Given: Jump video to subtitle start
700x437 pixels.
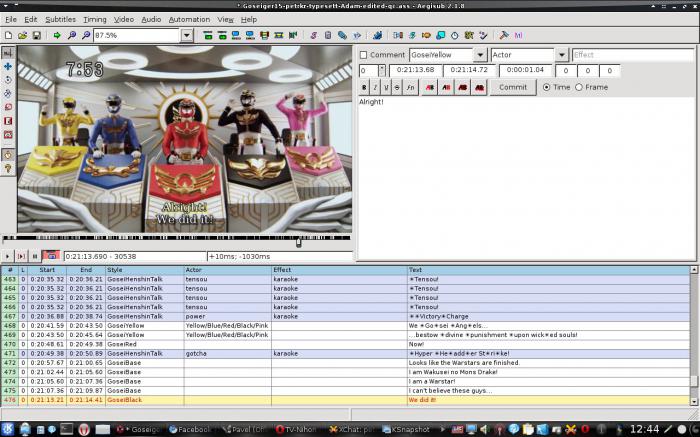Looking at the screenshot, I should pos(208,35).
